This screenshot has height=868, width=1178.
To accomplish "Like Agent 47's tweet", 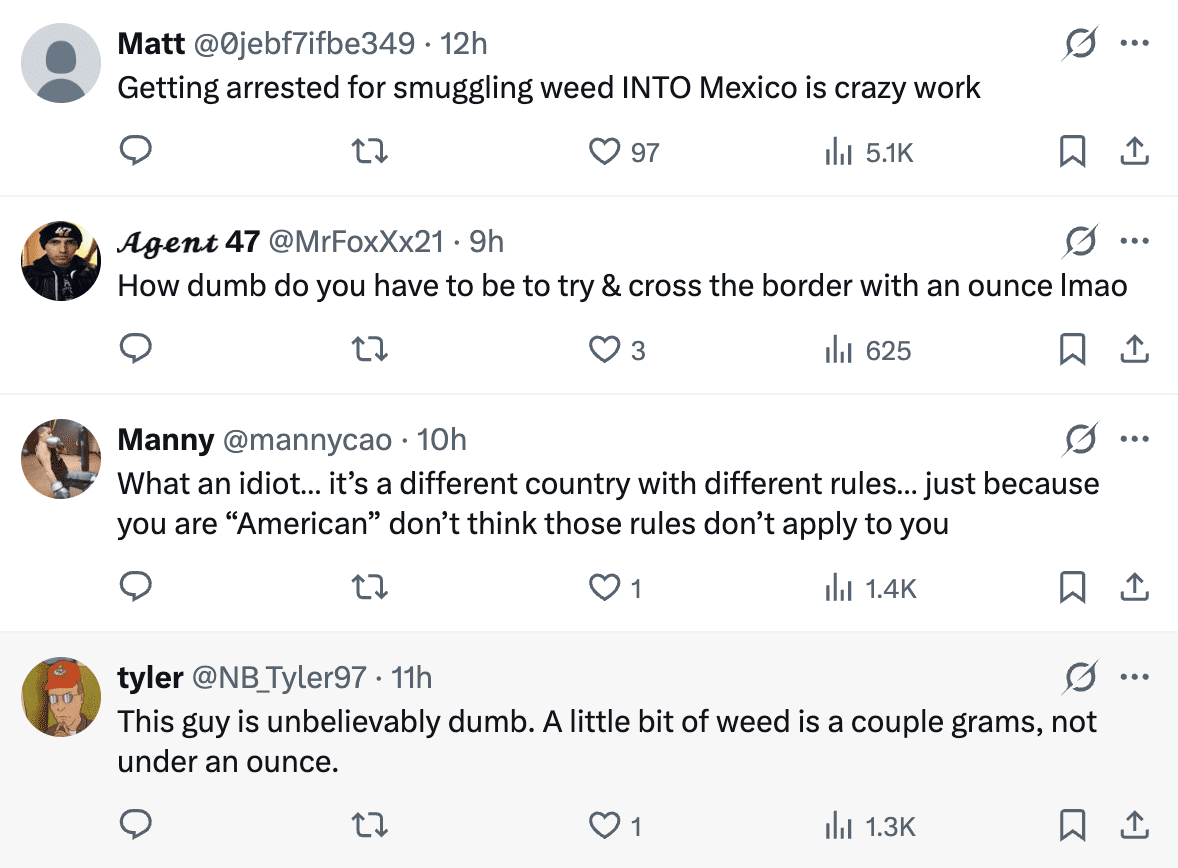I will pos(603,350).
